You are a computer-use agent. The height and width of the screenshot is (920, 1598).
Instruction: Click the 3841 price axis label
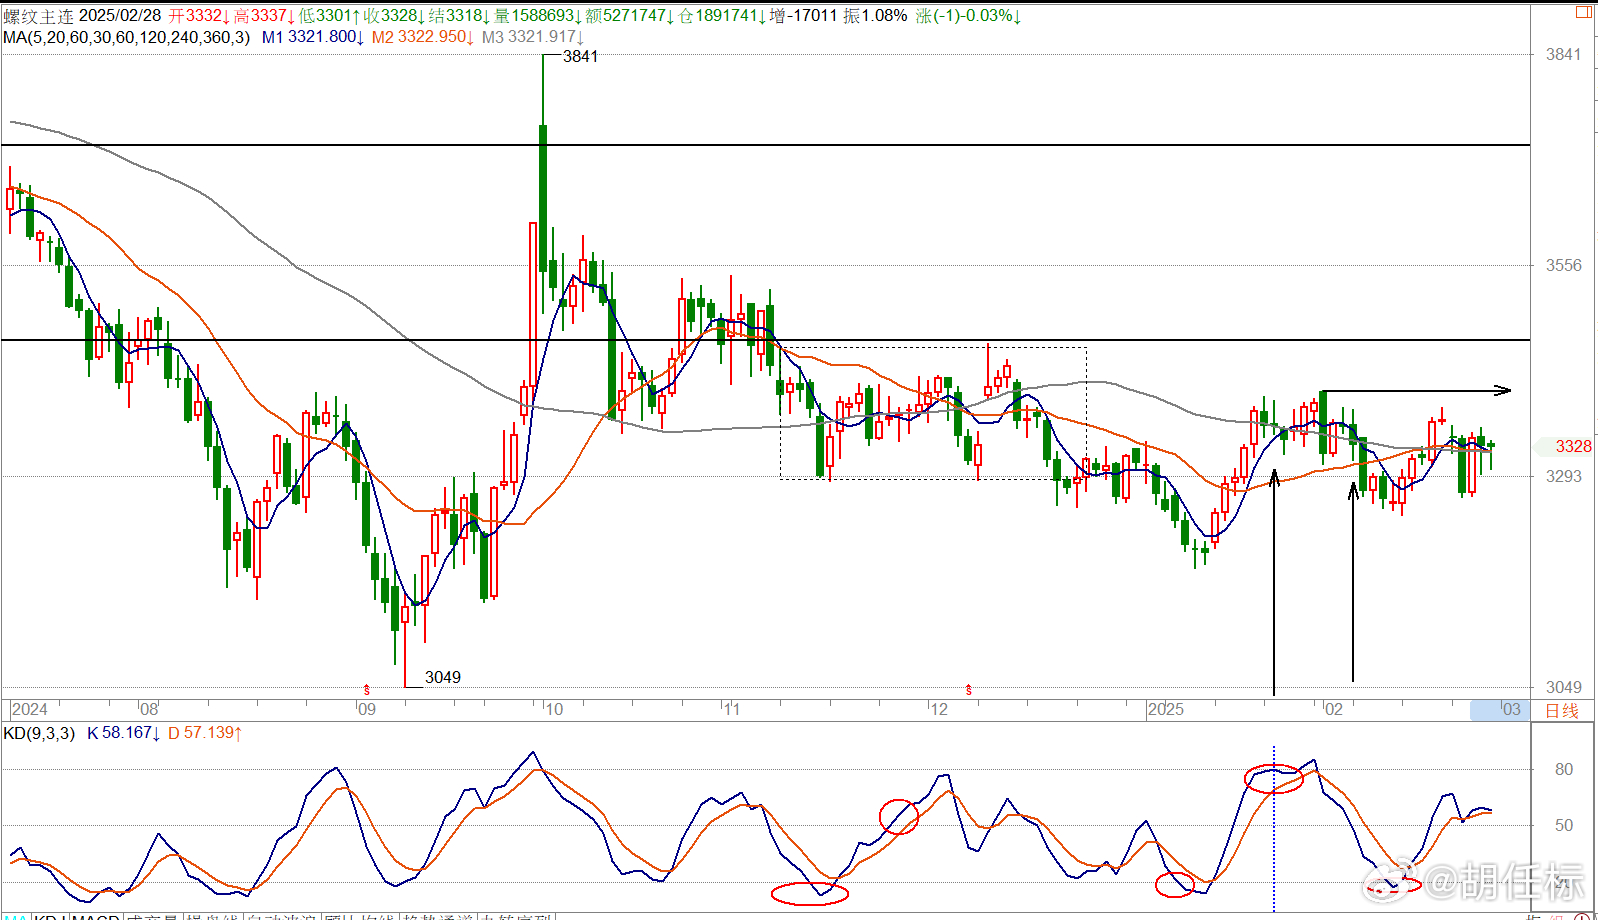1564,55
